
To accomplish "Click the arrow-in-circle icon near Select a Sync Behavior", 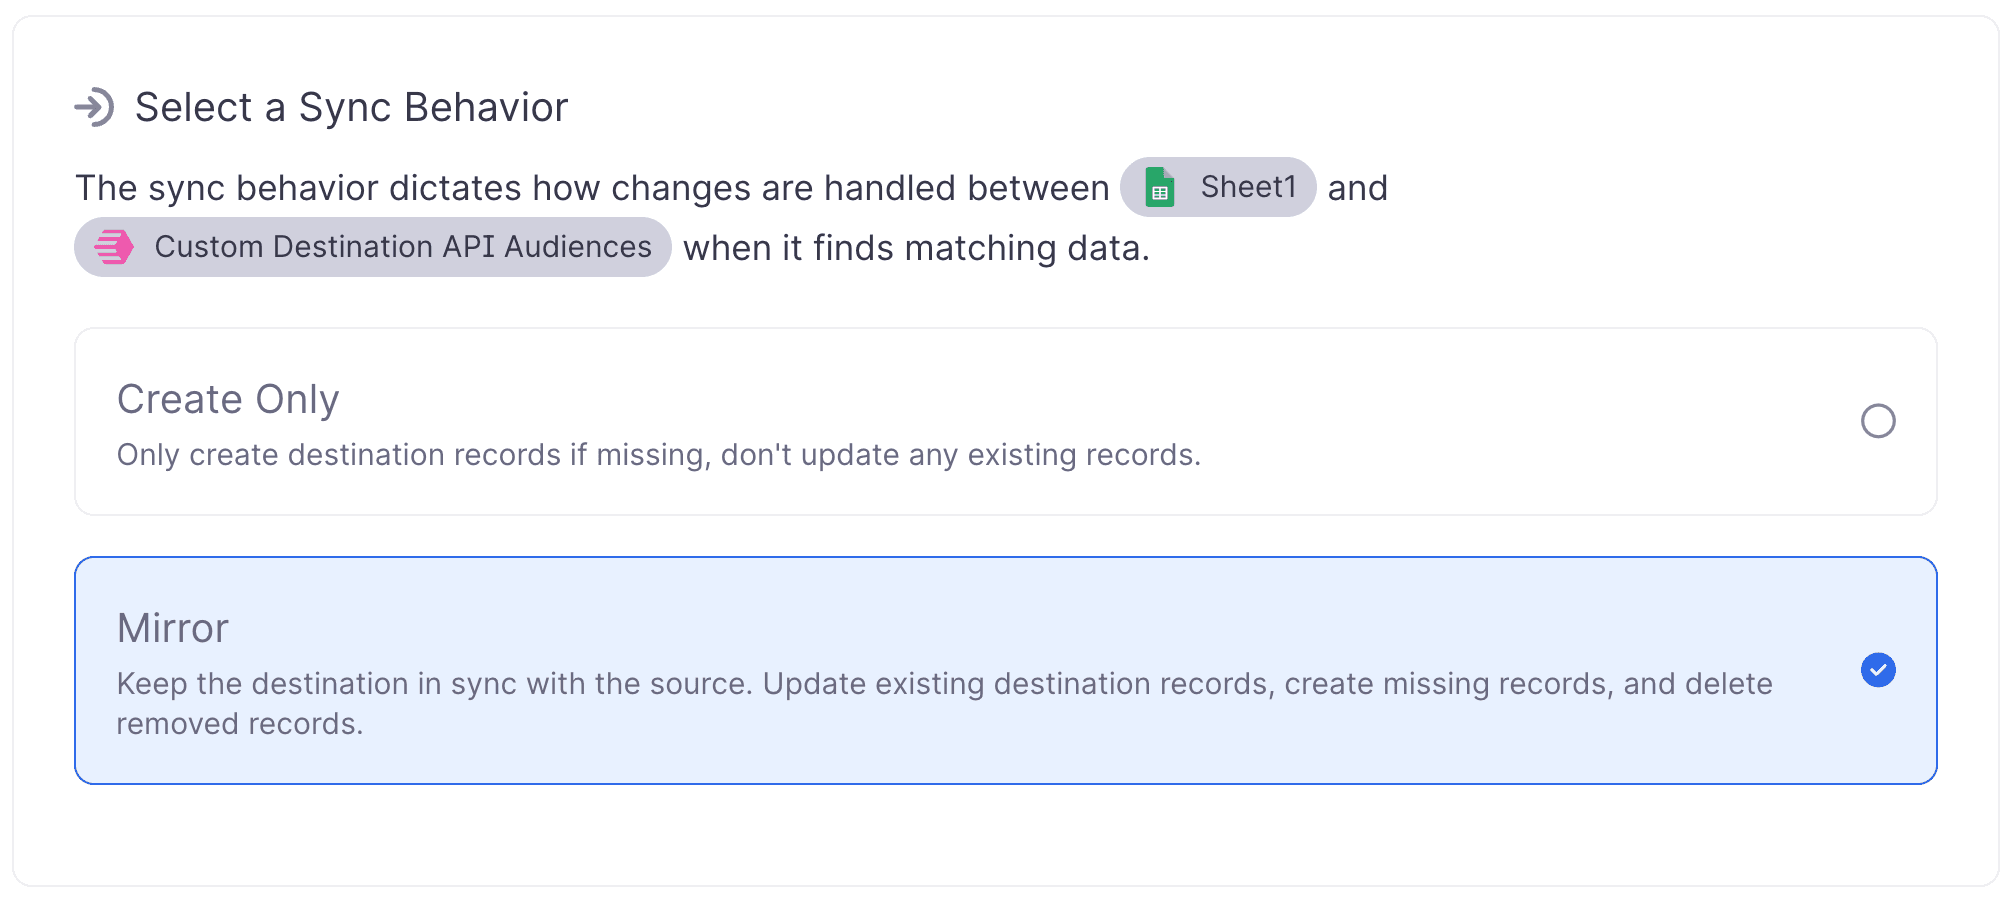I will coord(96,106).
